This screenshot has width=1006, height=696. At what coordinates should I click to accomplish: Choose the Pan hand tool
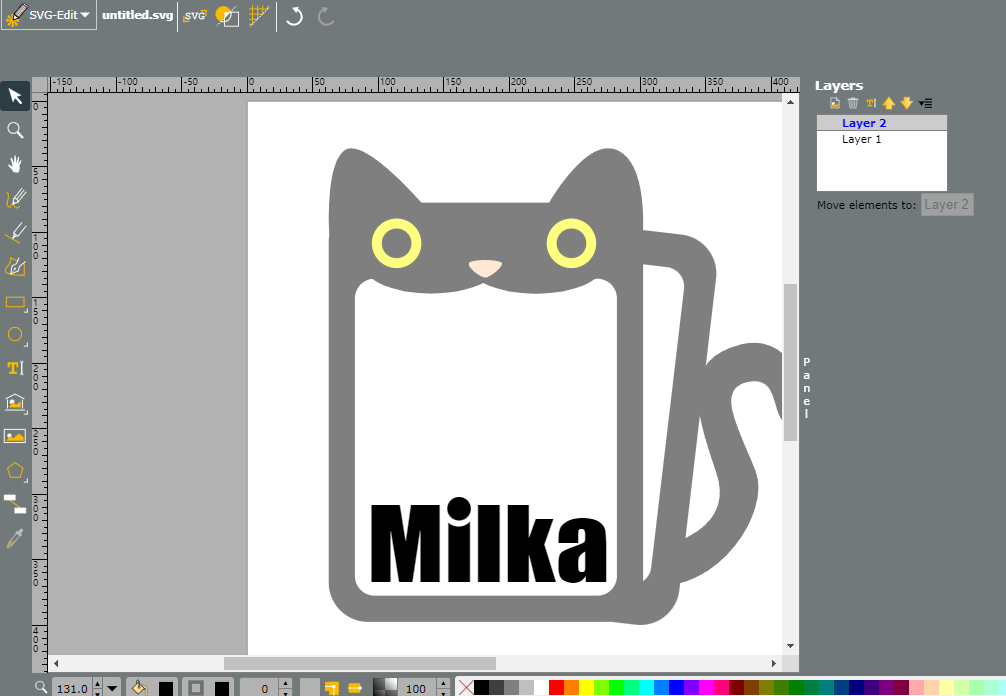pyautogui.click(x=15, y=164)
